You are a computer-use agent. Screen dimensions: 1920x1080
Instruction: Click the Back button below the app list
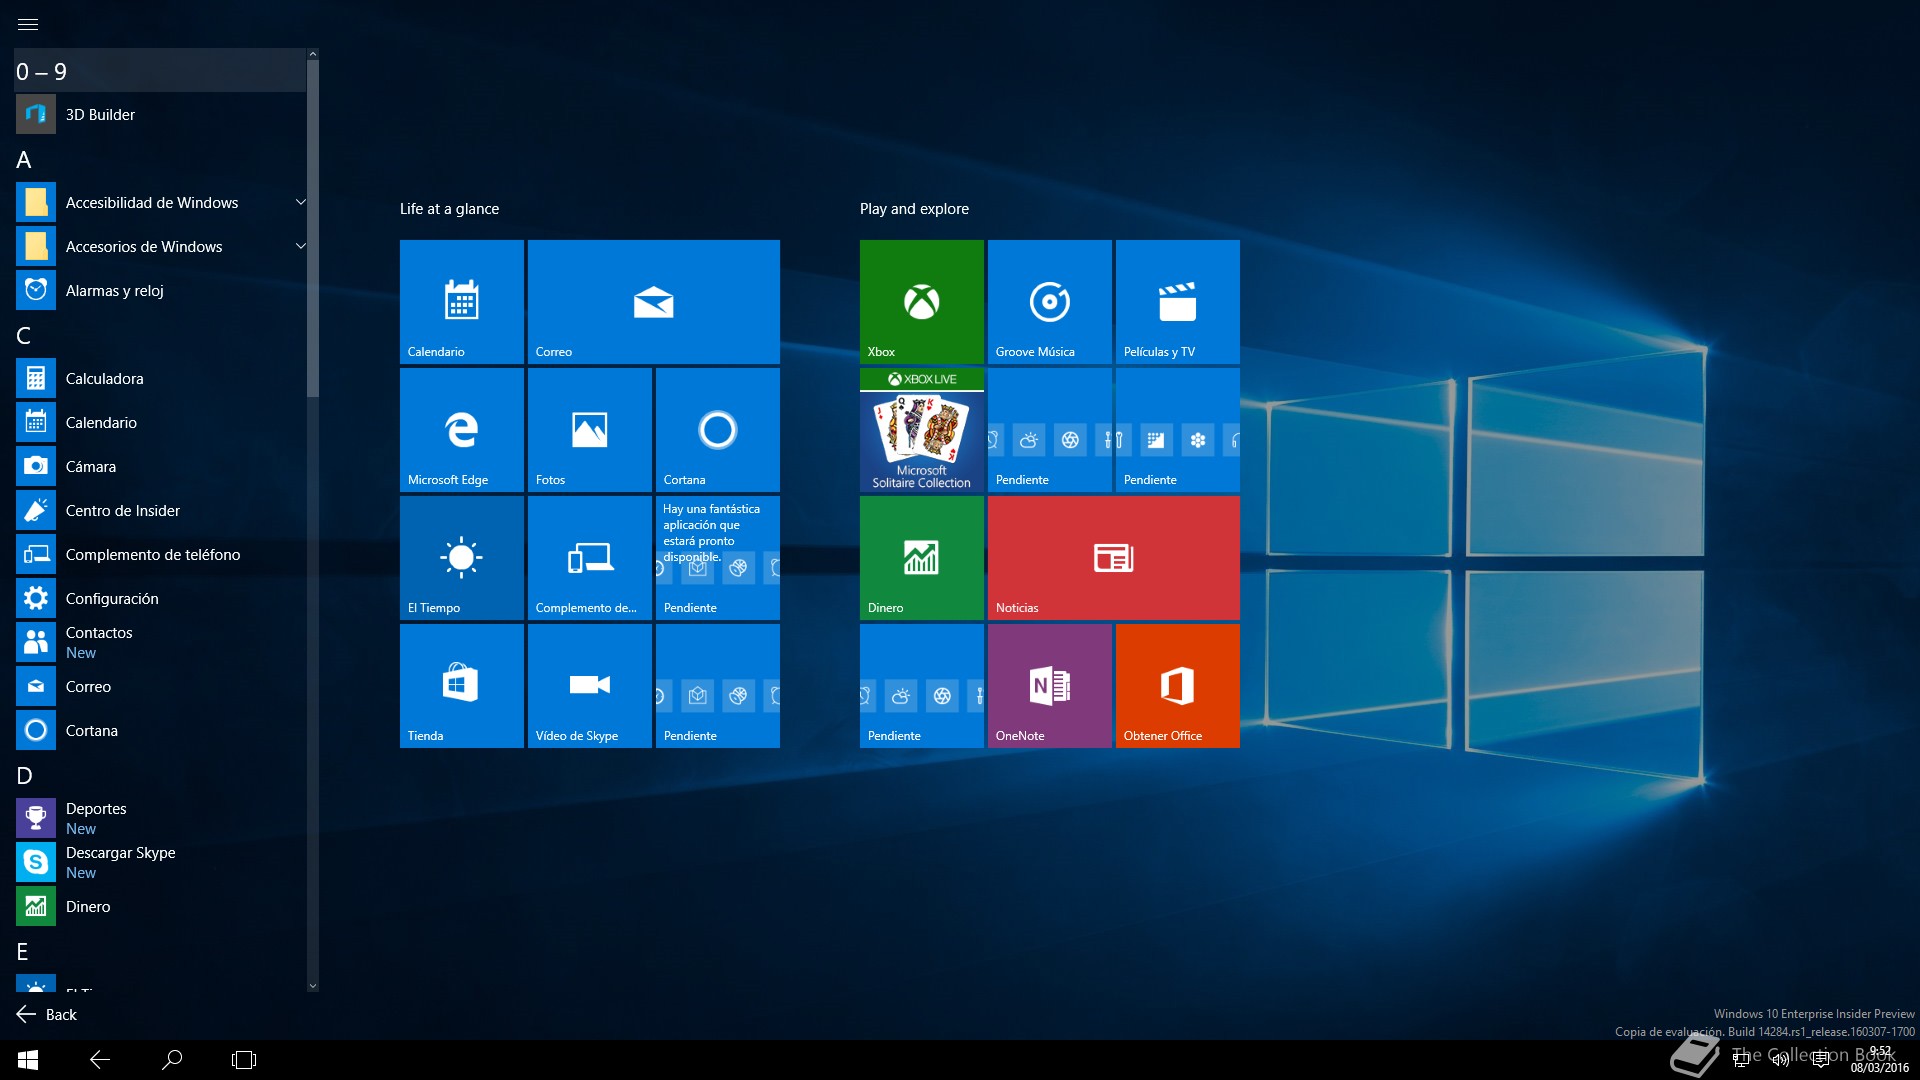47,1015
